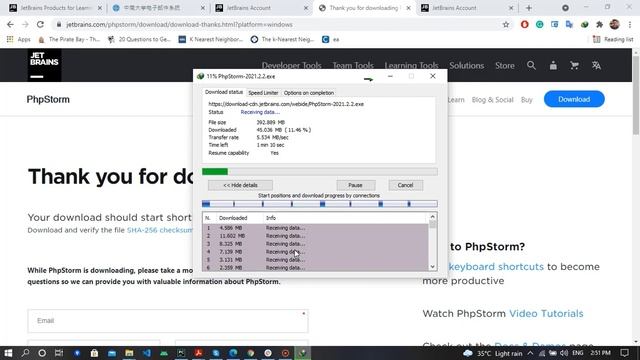
Task: Open Developer Tools menu on JetBrains site
Action: pos(291,65)
